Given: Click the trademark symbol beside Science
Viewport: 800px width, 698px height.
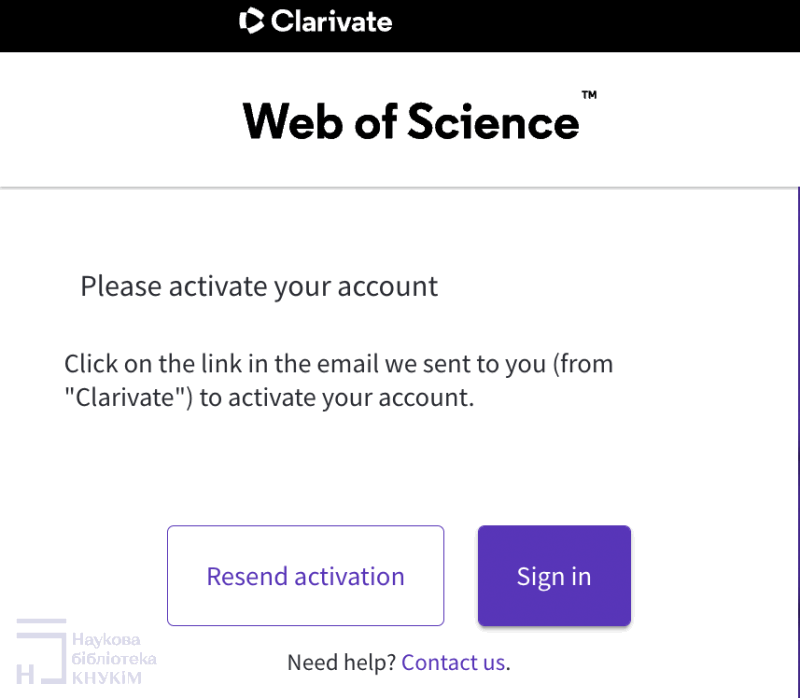Looking at the screenshot, I should tap(589, 96).
